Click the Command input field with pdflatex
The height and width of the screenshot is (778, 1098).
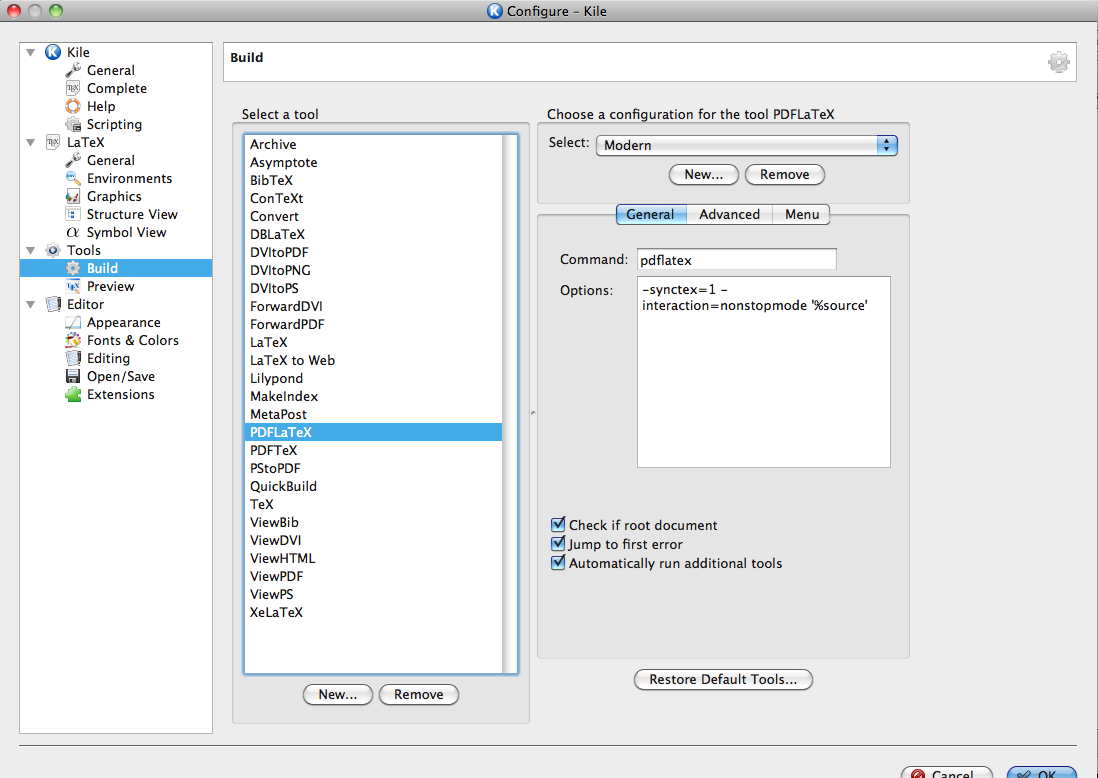pos(737,260)
